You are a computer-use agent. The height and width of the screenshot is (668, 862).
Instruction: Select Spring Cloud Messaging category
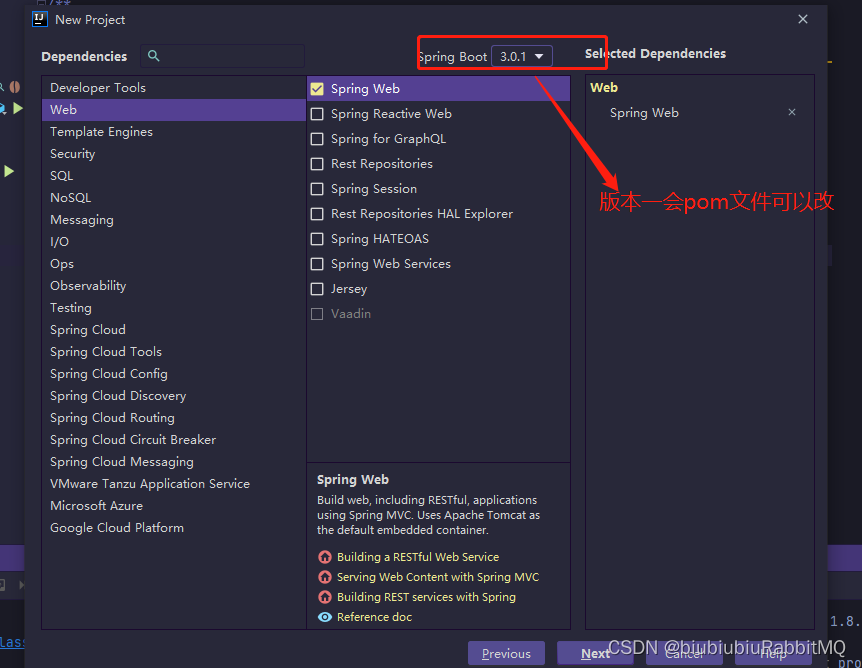(174, 461)
